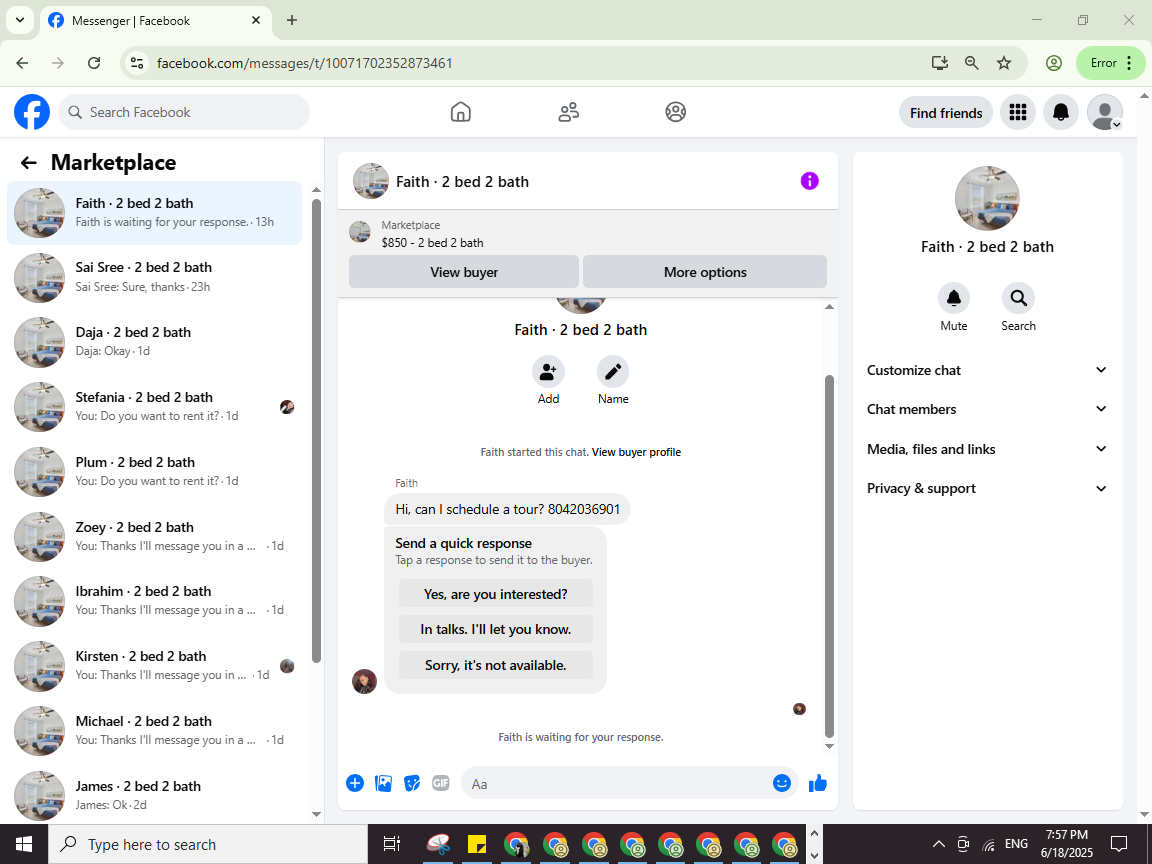The image size is (1152, 864).
Task: Reload the Facebook page
Action: (94, 63)
